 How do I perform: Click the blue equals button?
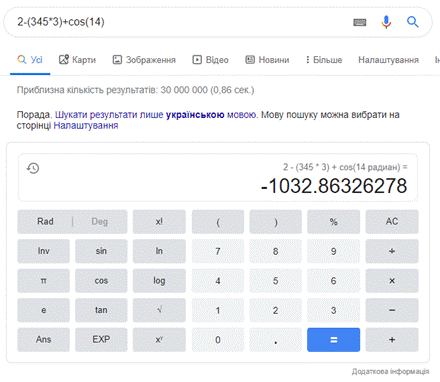[333, 340]
